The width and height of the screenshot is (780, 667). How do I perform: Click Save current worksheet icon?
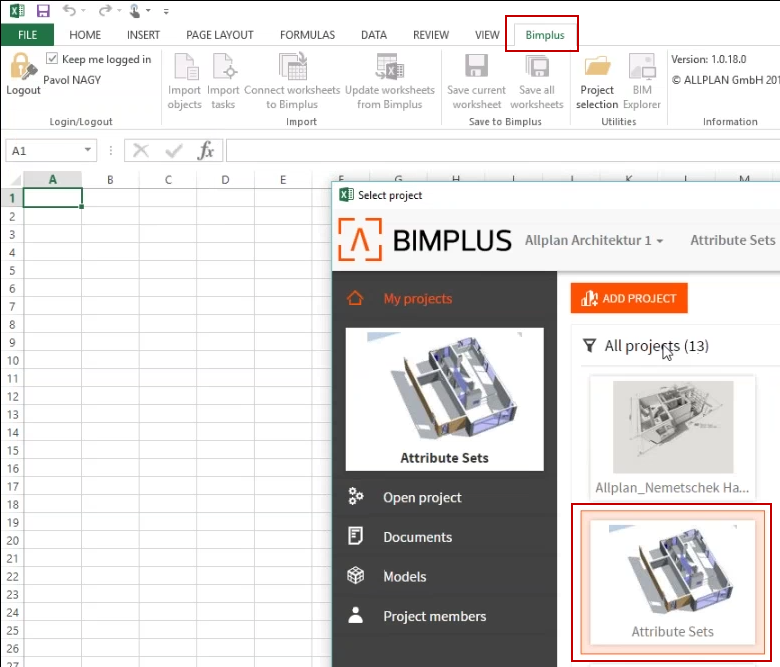point(477,67)
